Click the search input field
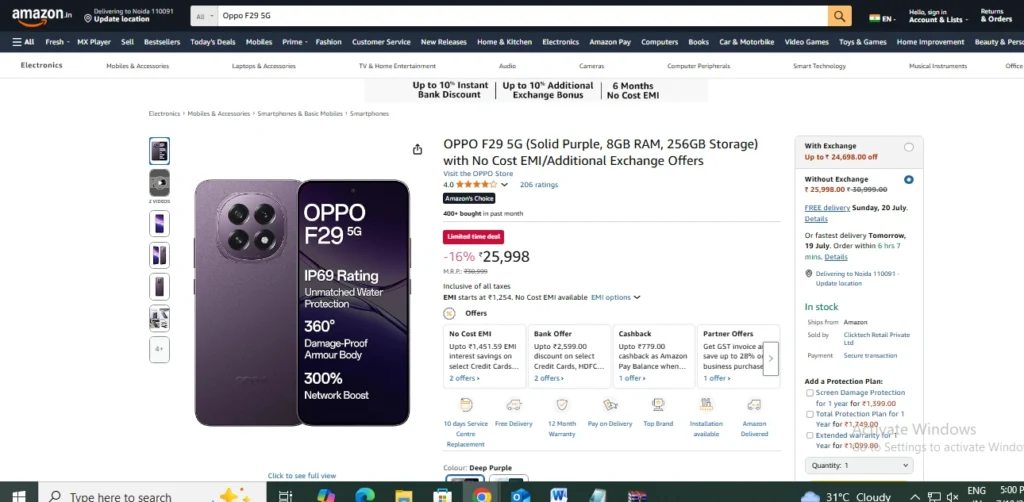The width and height of the screenshot is (1024, 502). point(522,16)
